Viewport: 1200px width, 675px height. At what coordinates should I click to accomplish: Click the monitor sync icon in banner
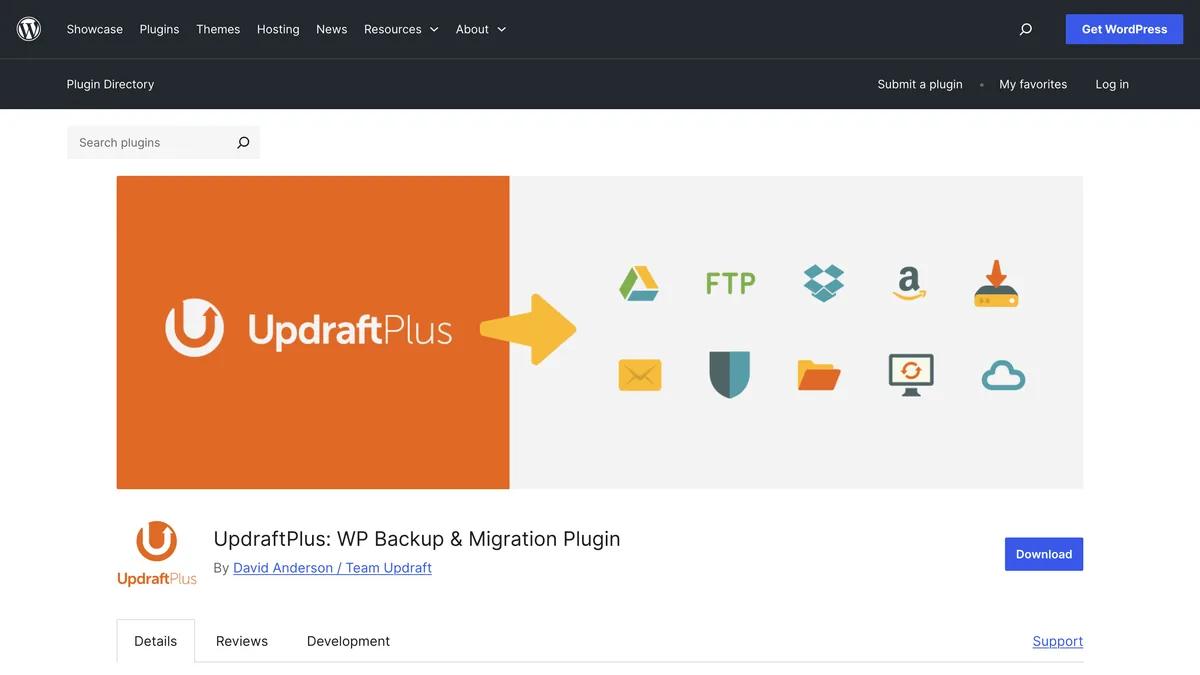click(911, 375)
